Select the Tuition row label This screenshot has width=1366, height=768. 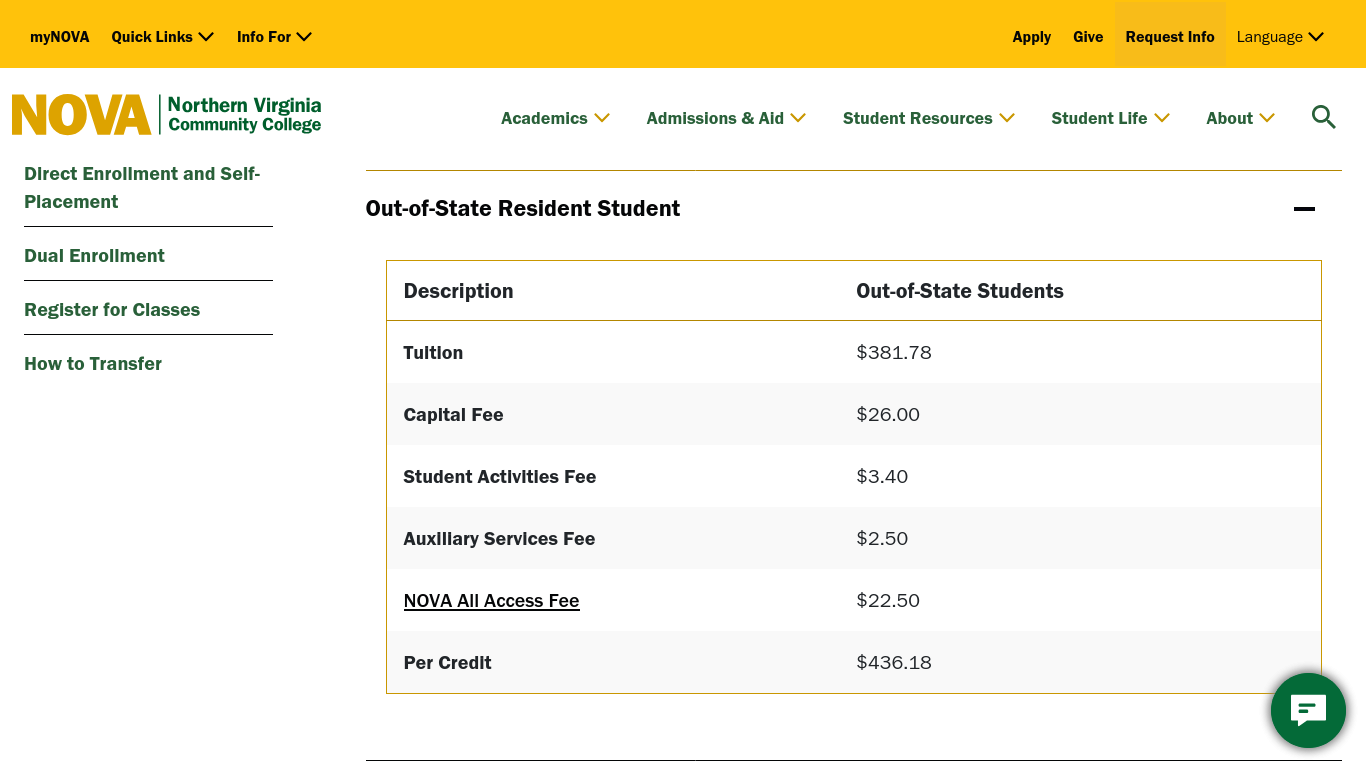tap(433, 353)
